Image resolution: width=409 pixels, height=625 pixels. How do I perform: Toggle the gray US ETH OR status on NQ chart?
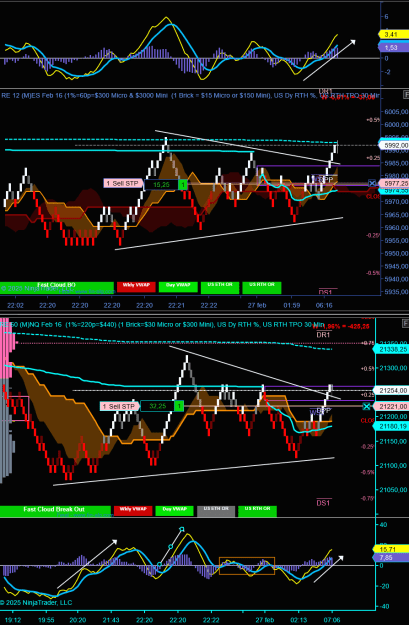click(x=216, y=511)
